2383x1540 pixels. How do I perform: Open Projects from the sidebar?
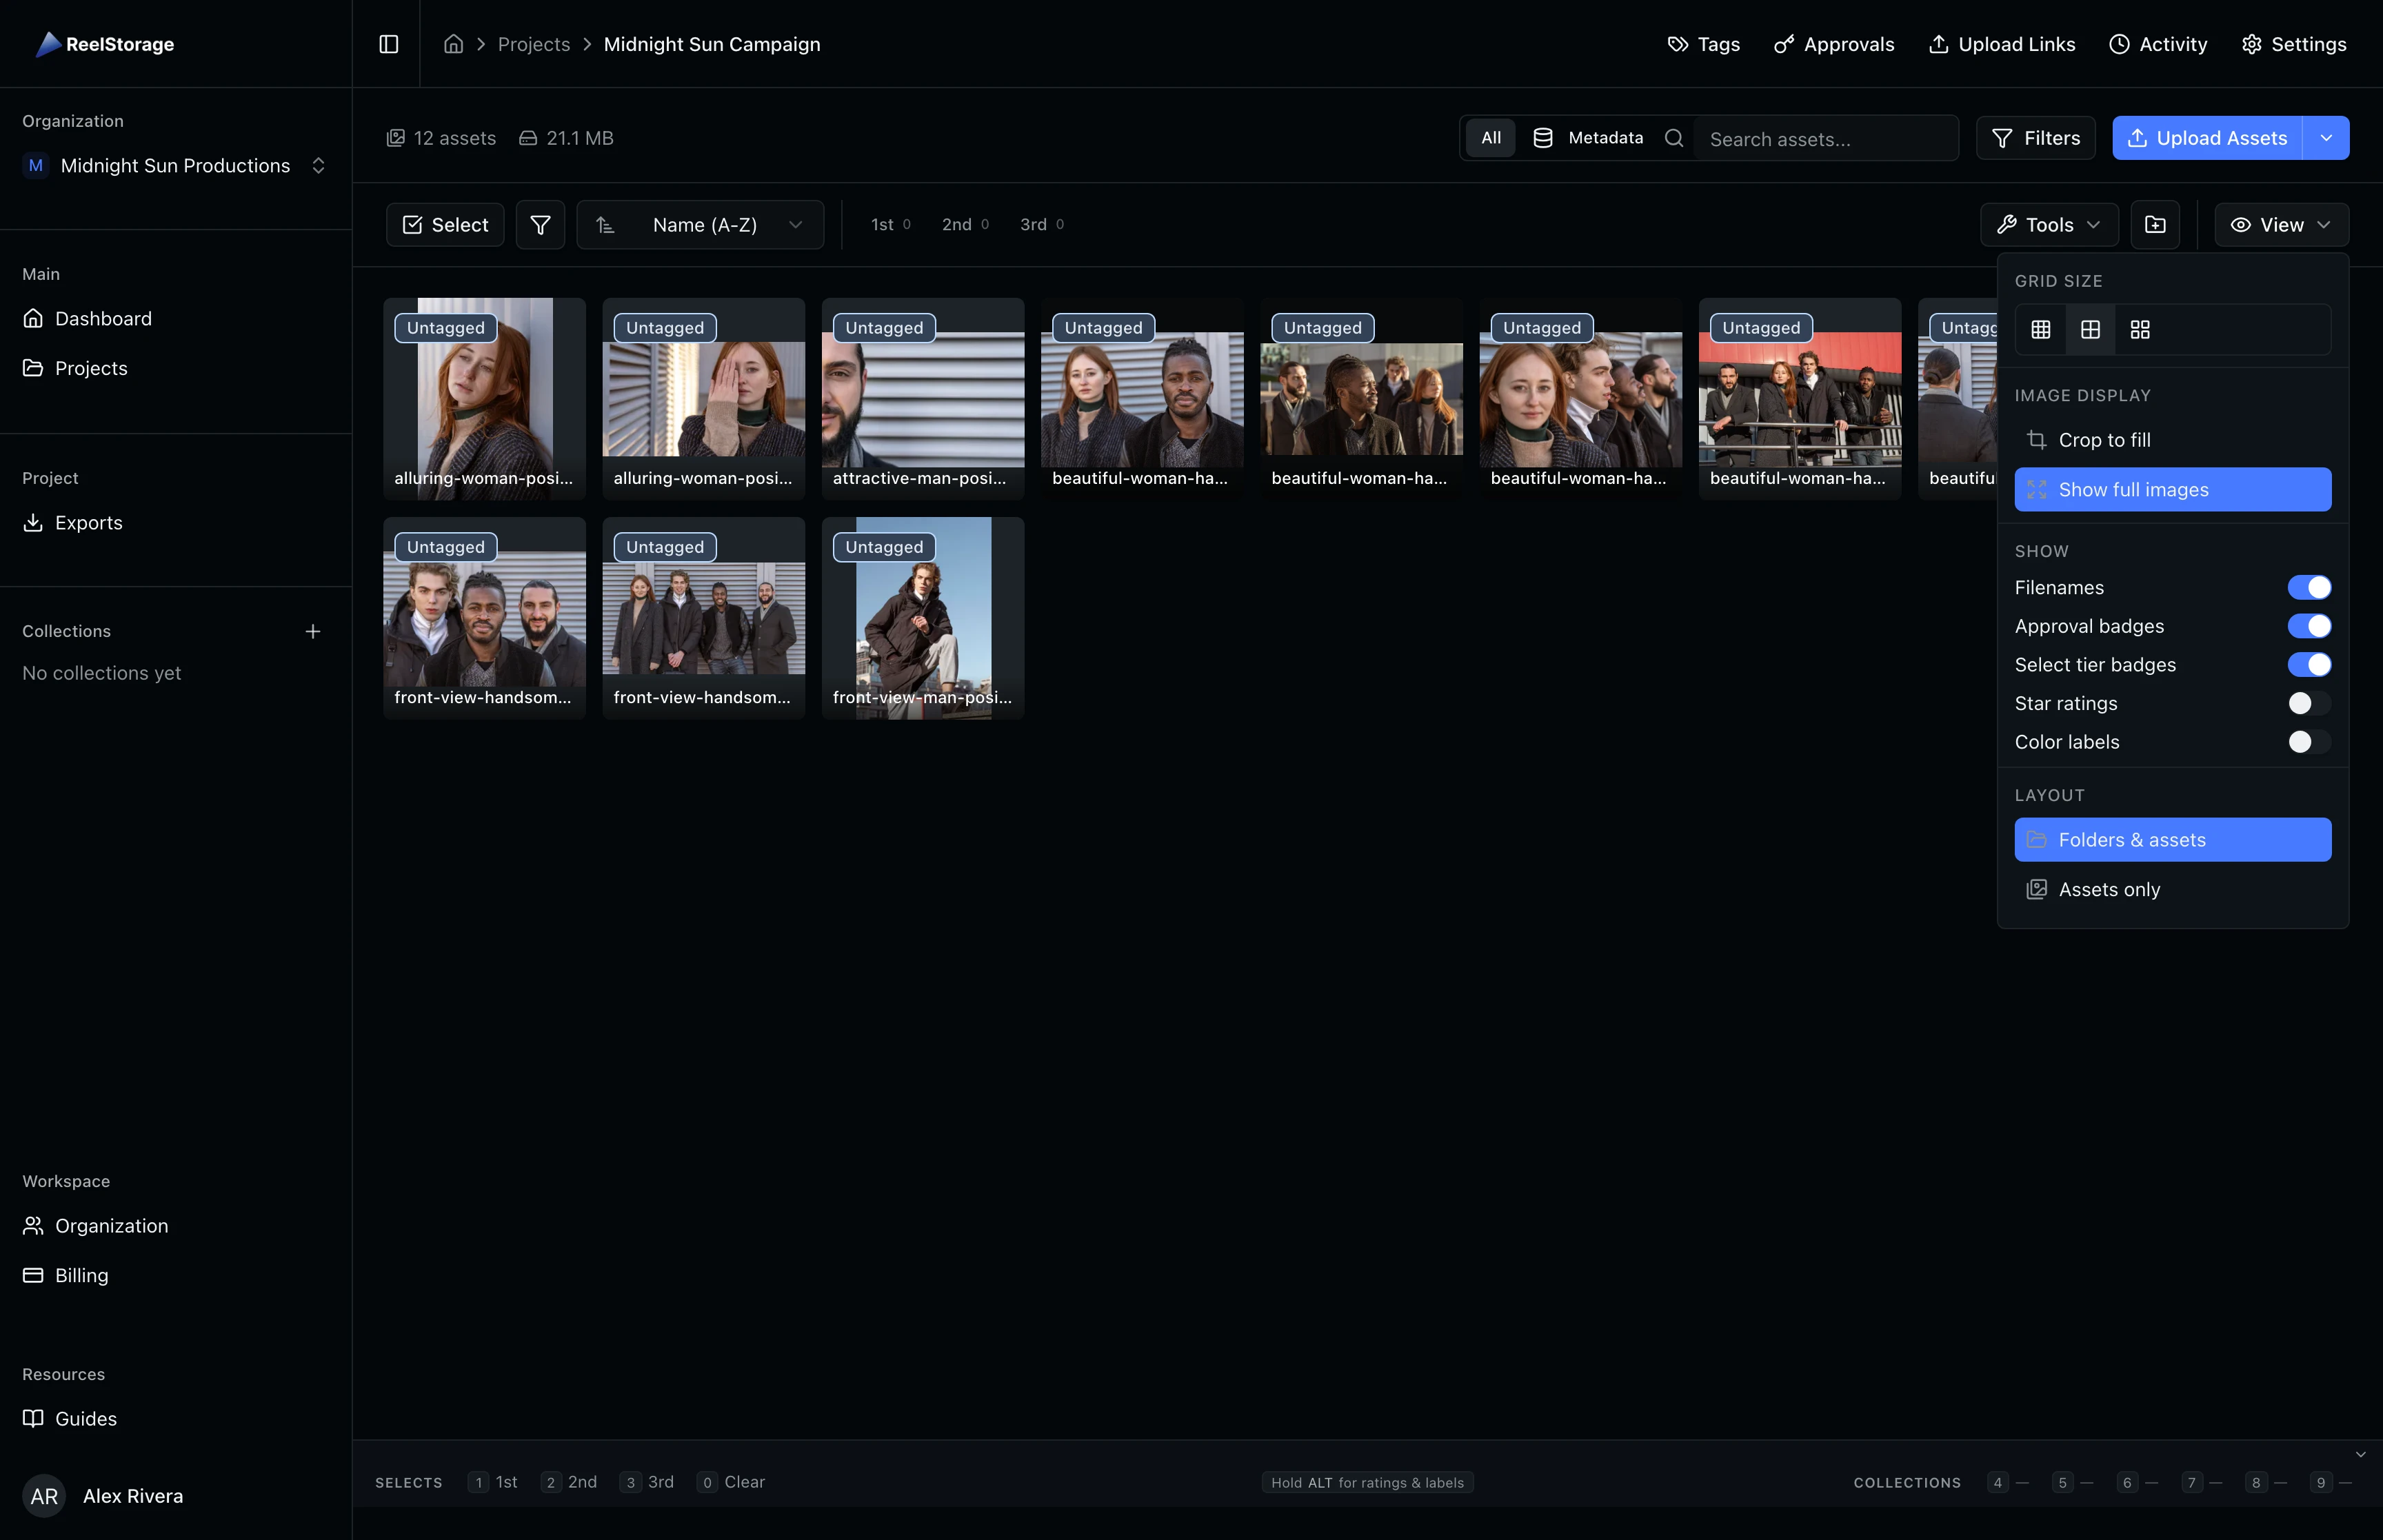[91, 367]
